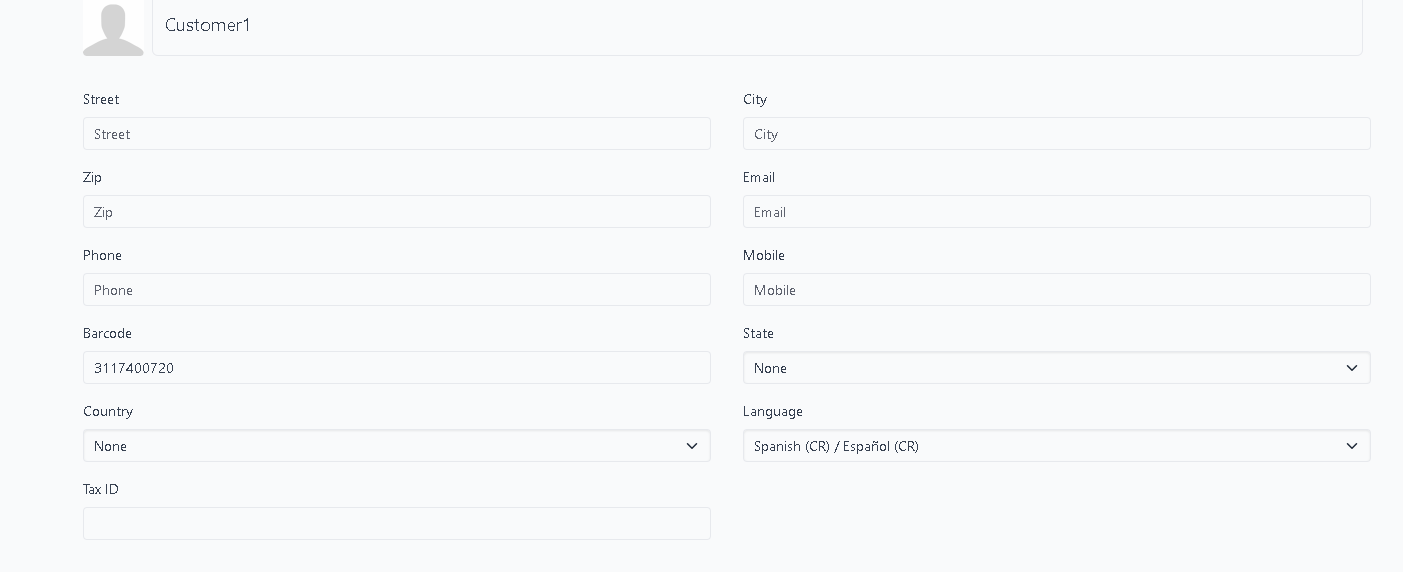Screen dimensions: 1403x572
Task: Click the Country label above the dropdown
Action: pos(108,412)
